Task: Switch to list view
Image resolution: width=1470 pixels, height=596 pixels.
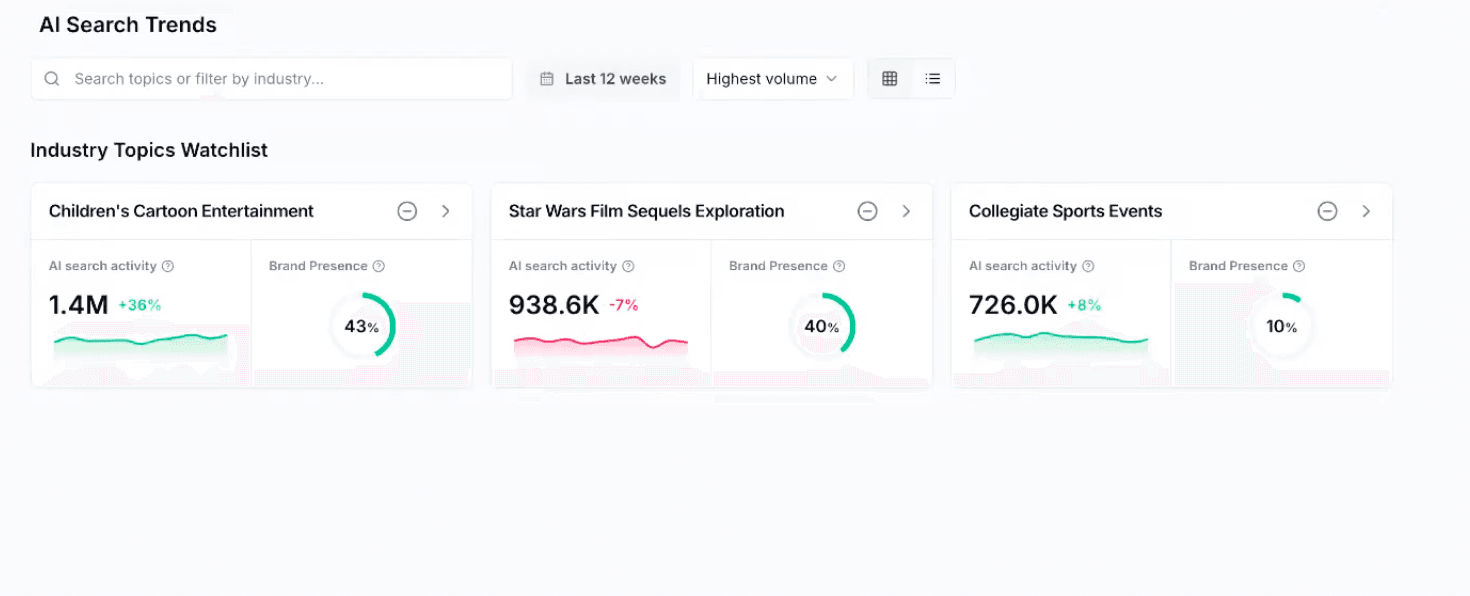Action: [x=933, y=79]
